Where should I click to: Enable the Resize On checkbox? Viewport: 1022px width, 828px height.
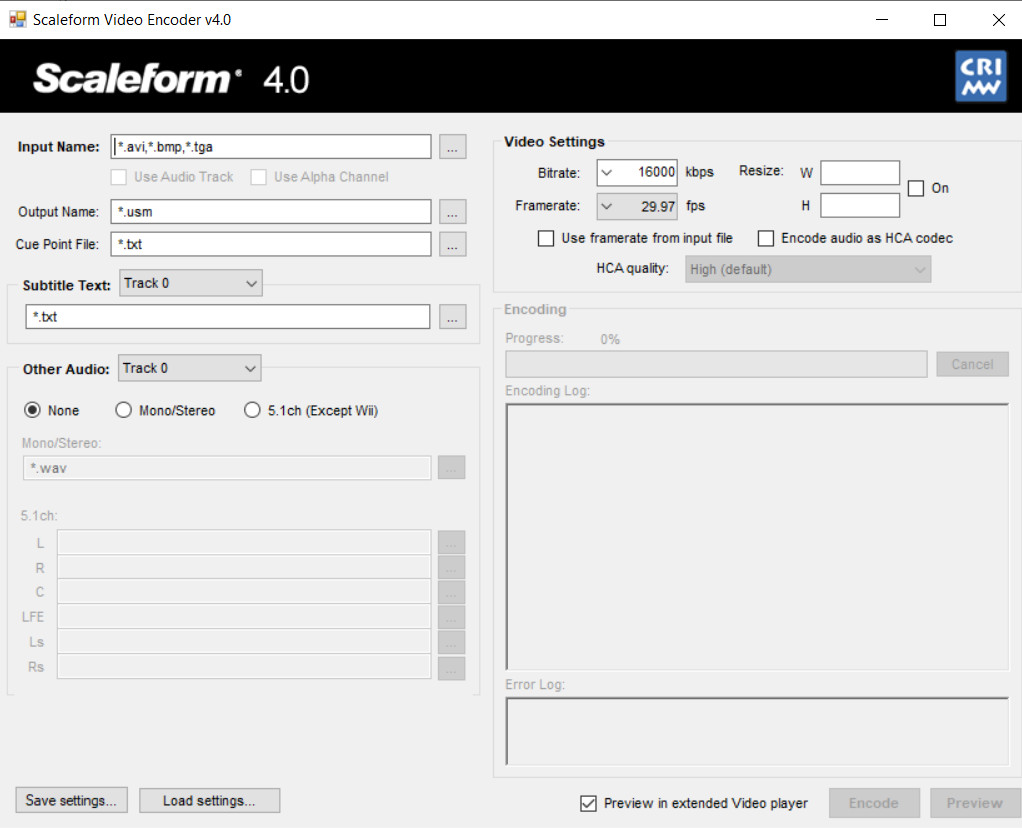coord(915,188)
